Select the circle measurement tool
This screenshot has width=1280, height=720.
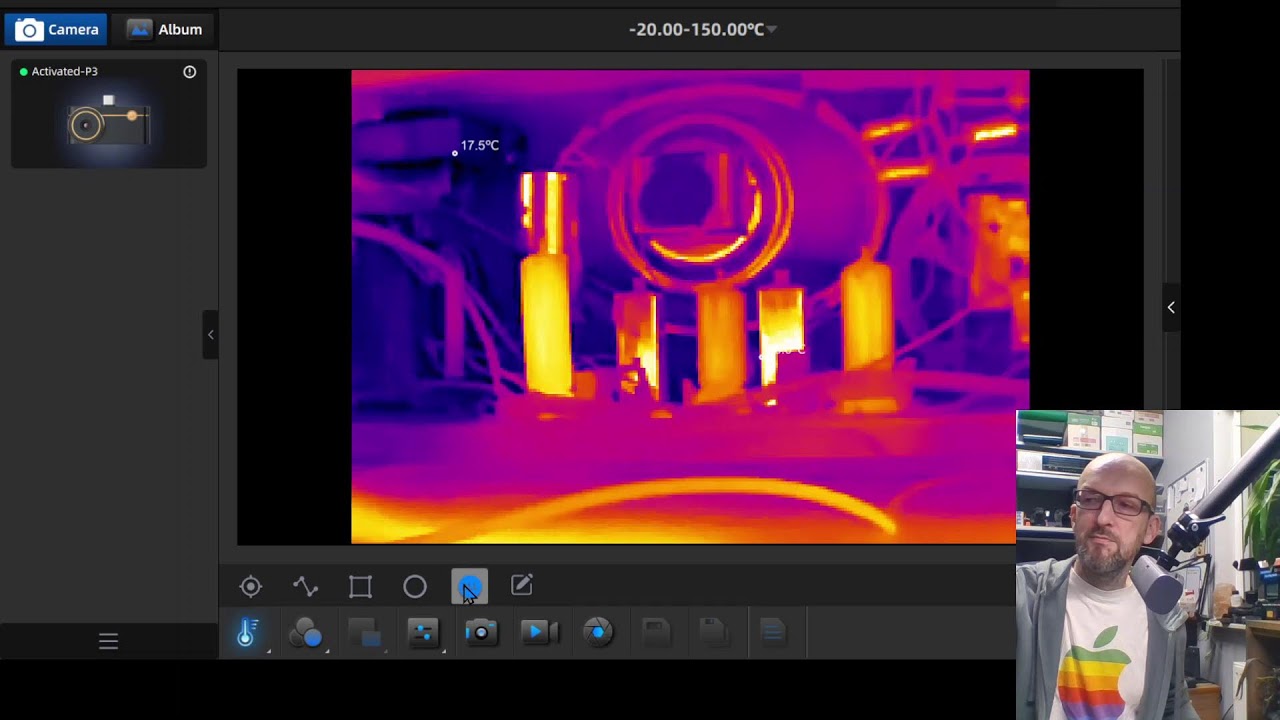(x=415, y=587)
